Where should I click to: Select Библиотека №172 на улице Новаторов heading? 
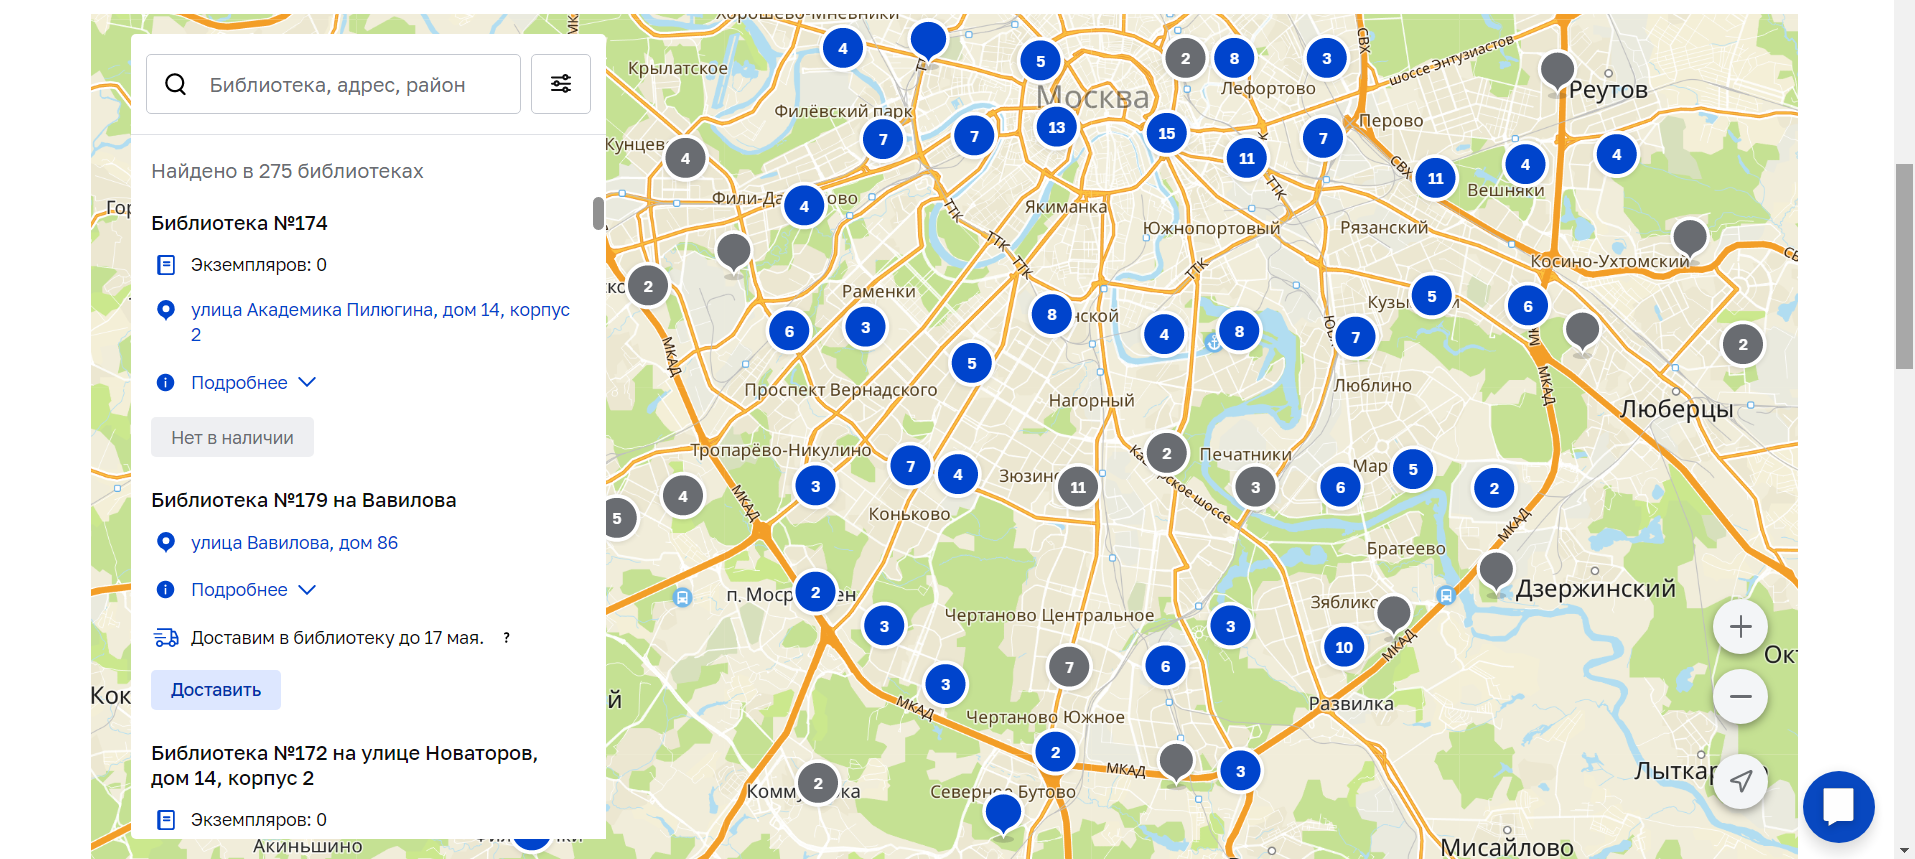[x=344, y=766]
